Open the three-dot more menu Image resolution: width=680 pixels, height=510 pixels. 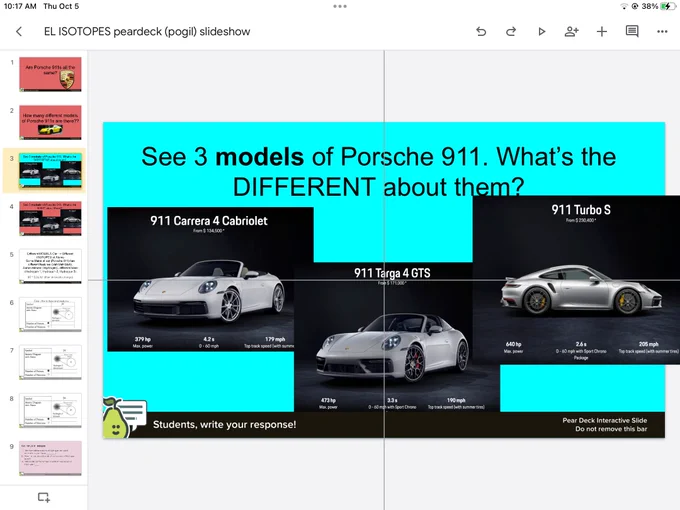click(x=662, y=31)
